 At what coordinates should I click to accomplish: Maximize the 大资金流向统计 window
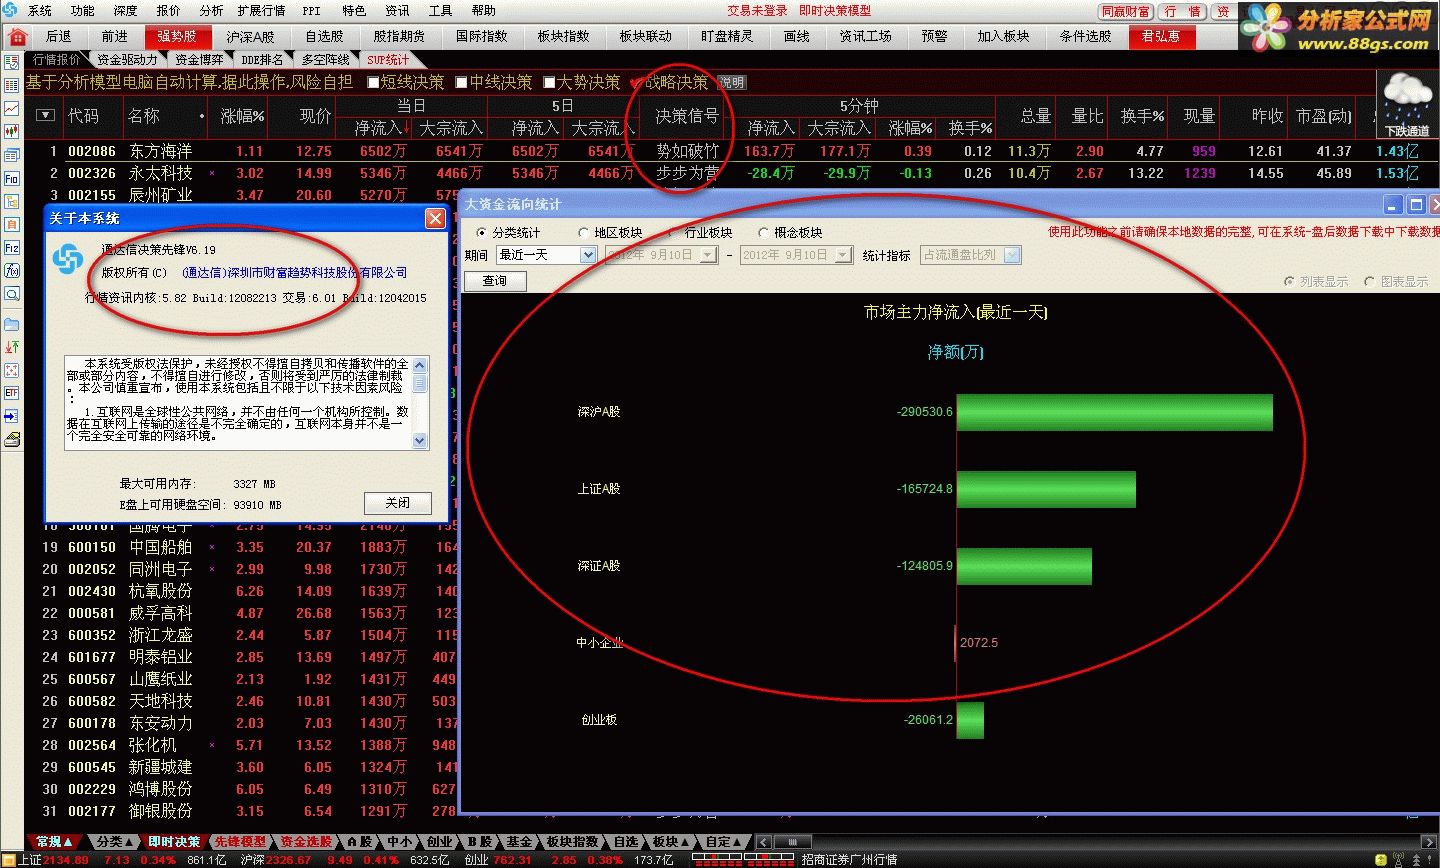[x=1415, y=204]
